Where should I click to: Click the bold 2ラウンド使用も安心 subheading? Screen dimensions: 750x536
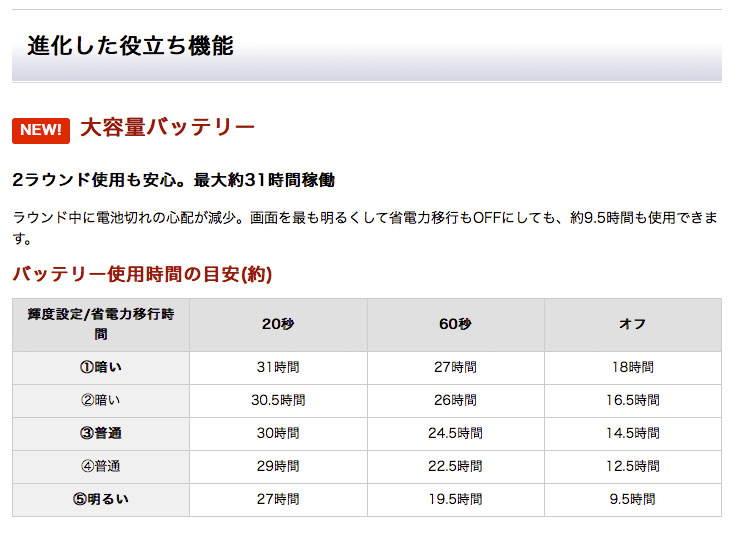(173, 181)
